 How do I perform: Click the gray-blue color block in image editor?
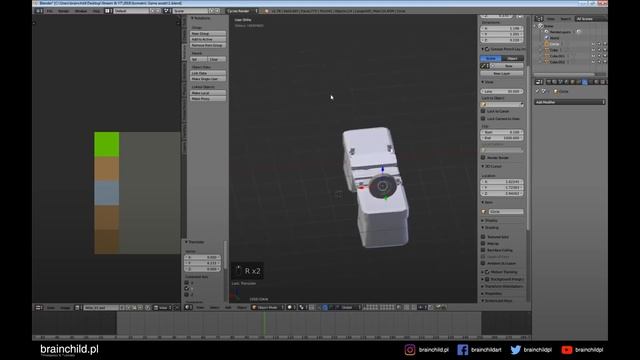click(x=107, y=193)
